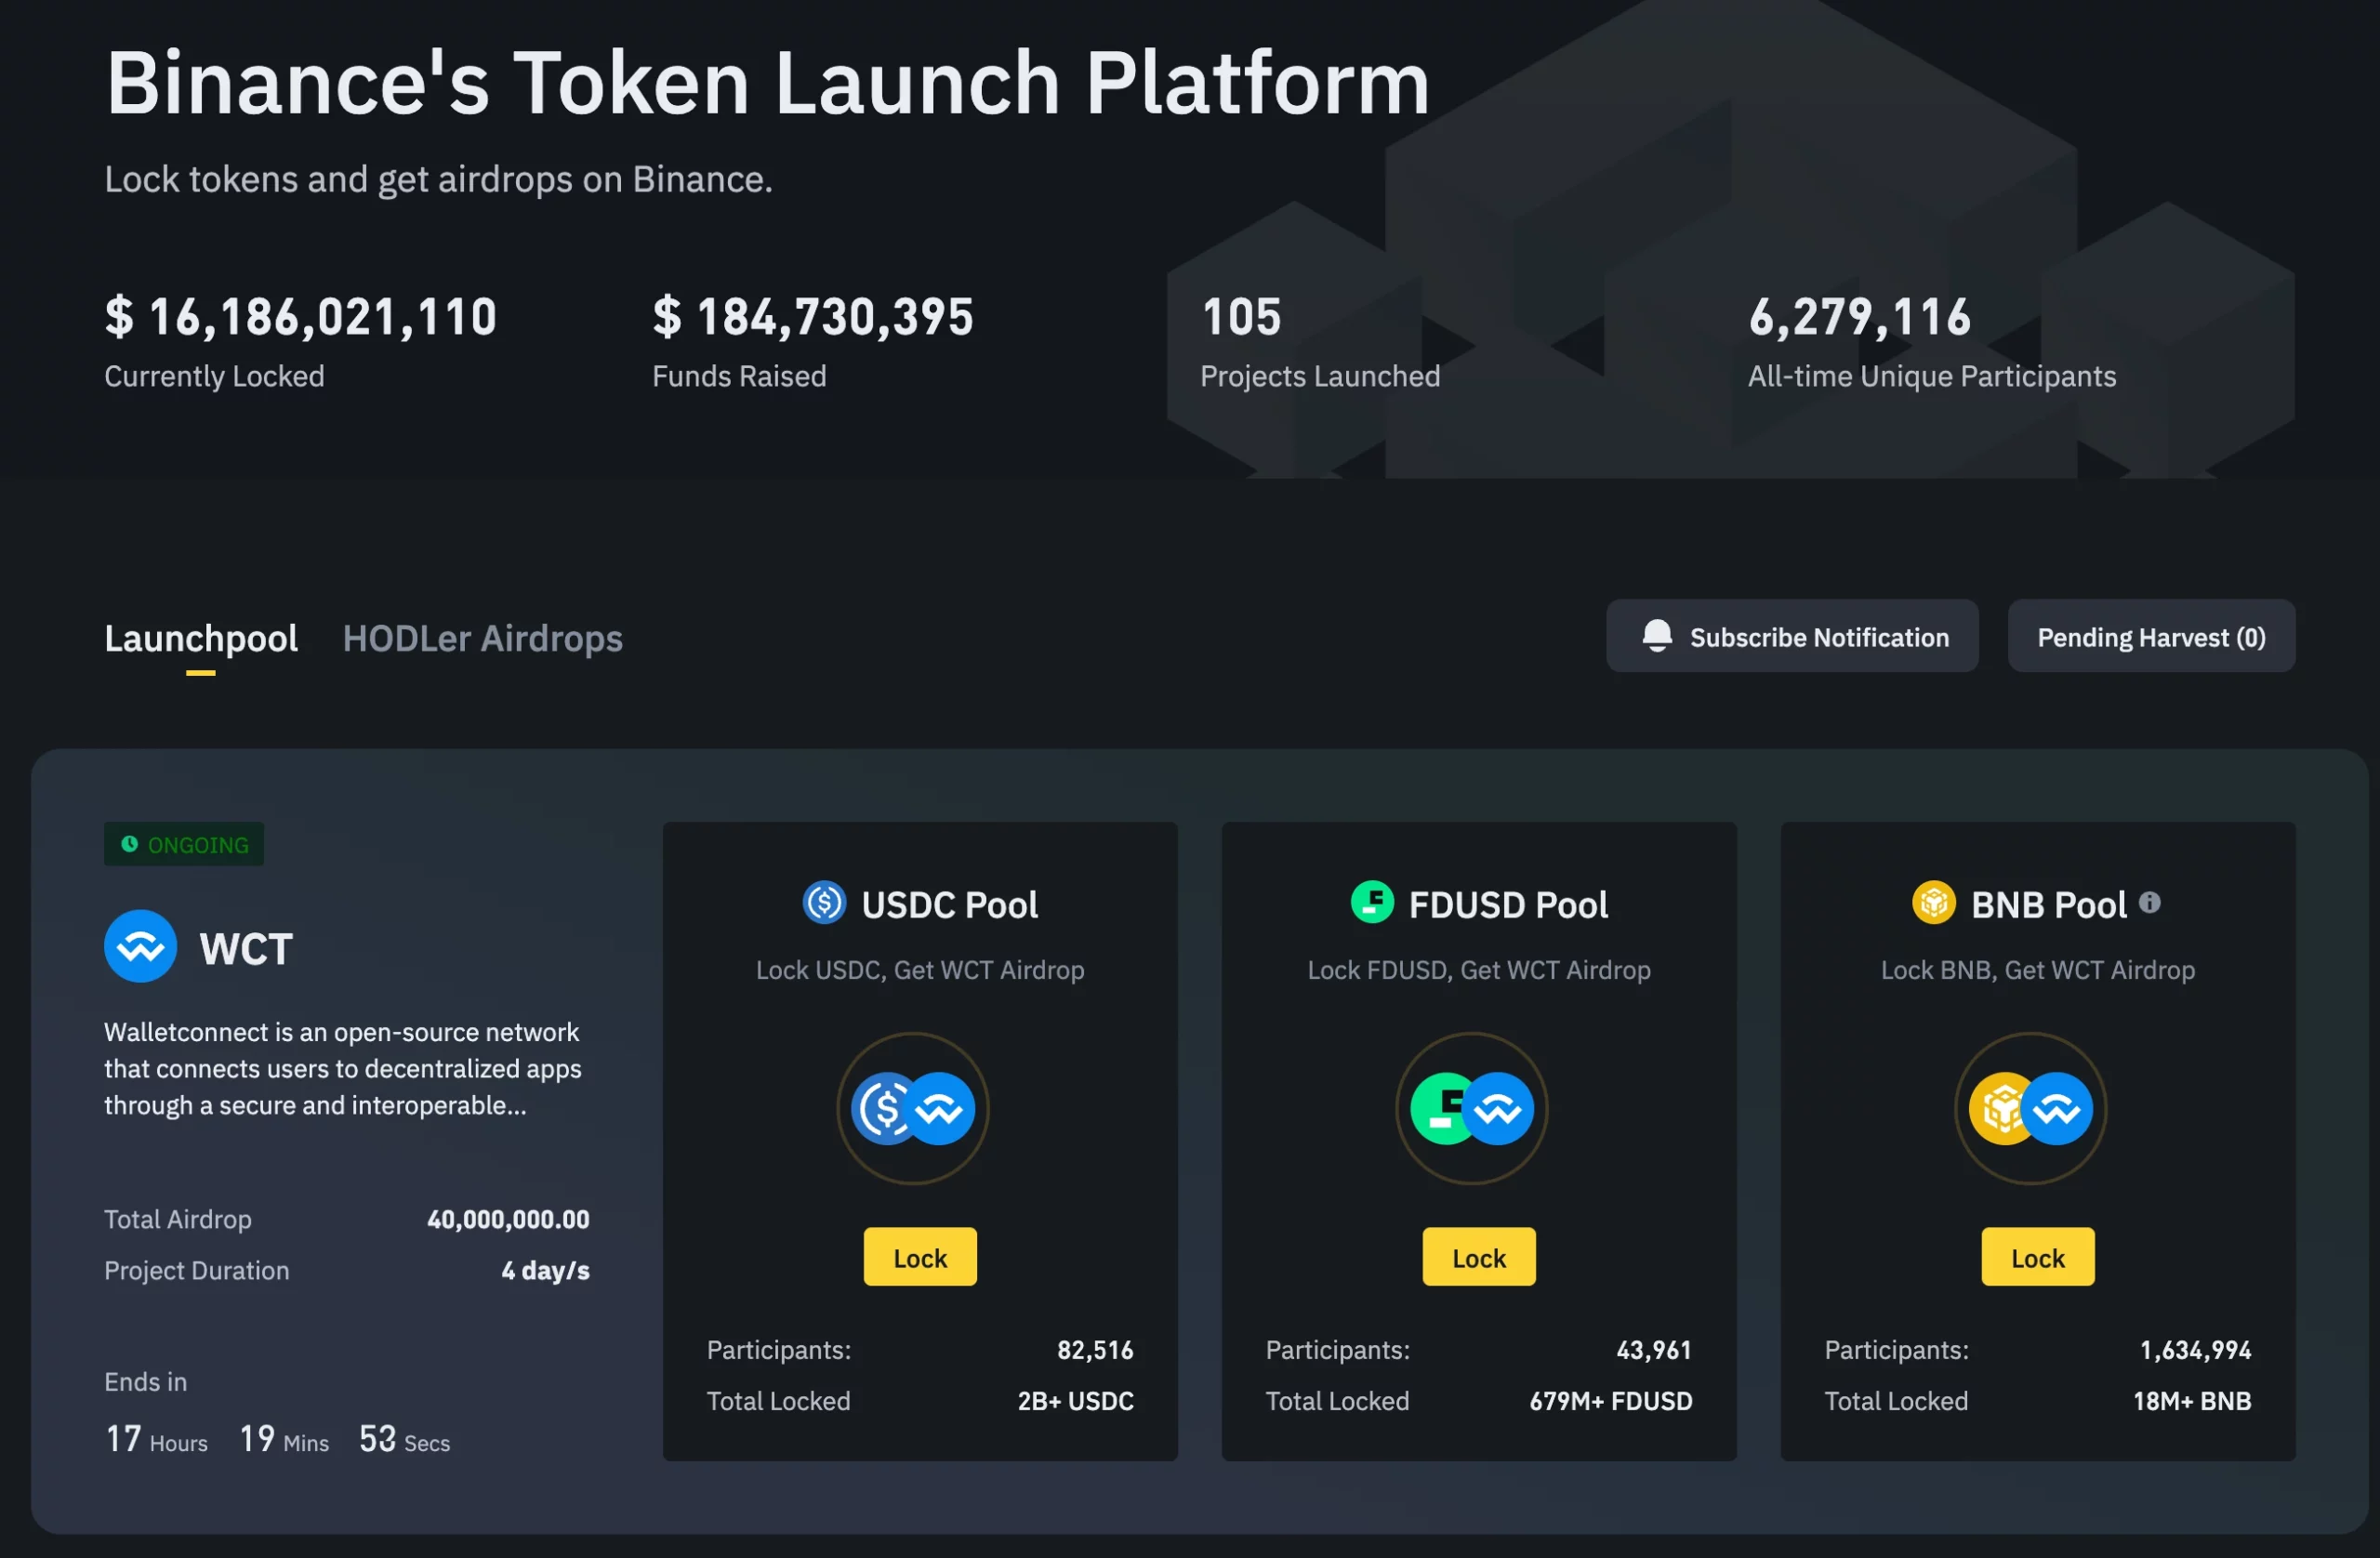Open Pending Harvest (0)

click(2151, 636)
